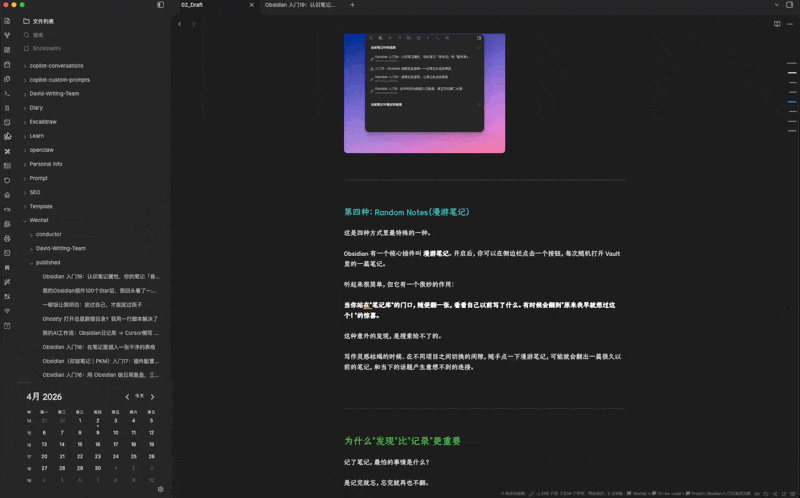
Task: Open the Bookmarks entry
Action: [42, 48]
